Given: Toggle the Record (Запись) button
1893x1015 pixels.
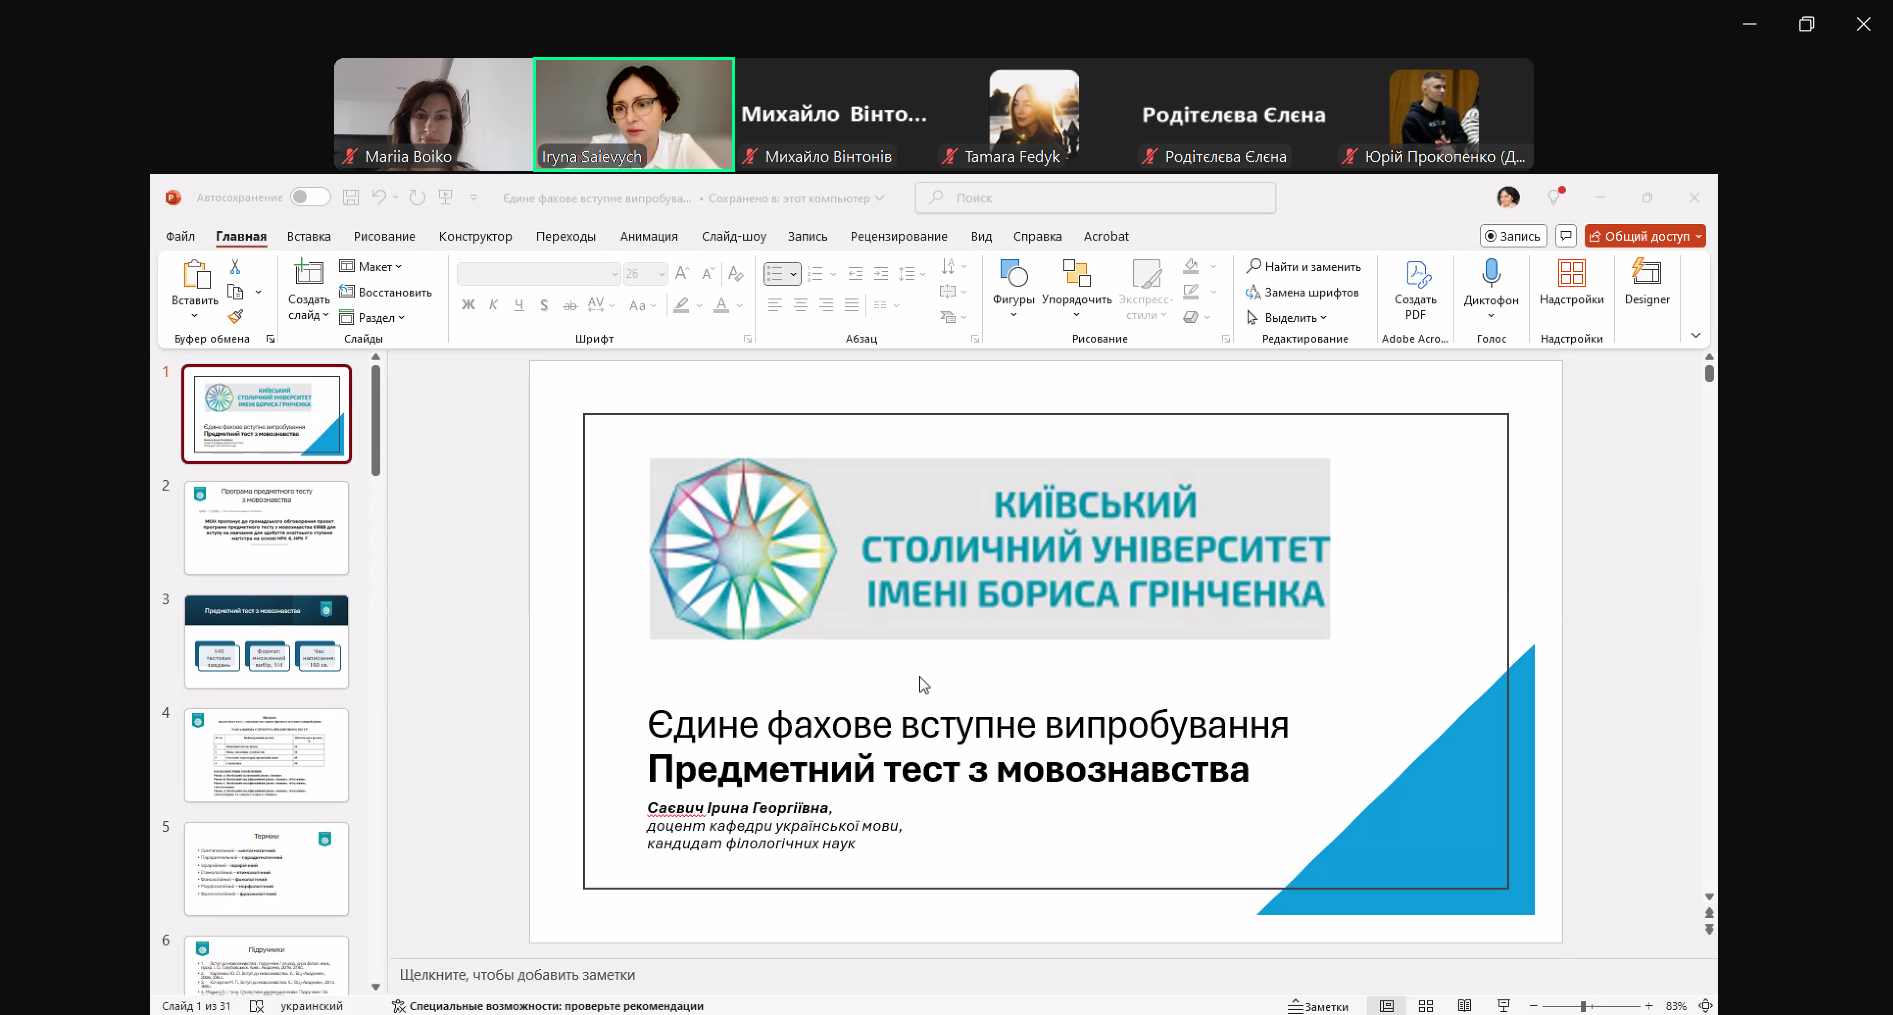Looking at the screenshot, I should [1513, 236].
